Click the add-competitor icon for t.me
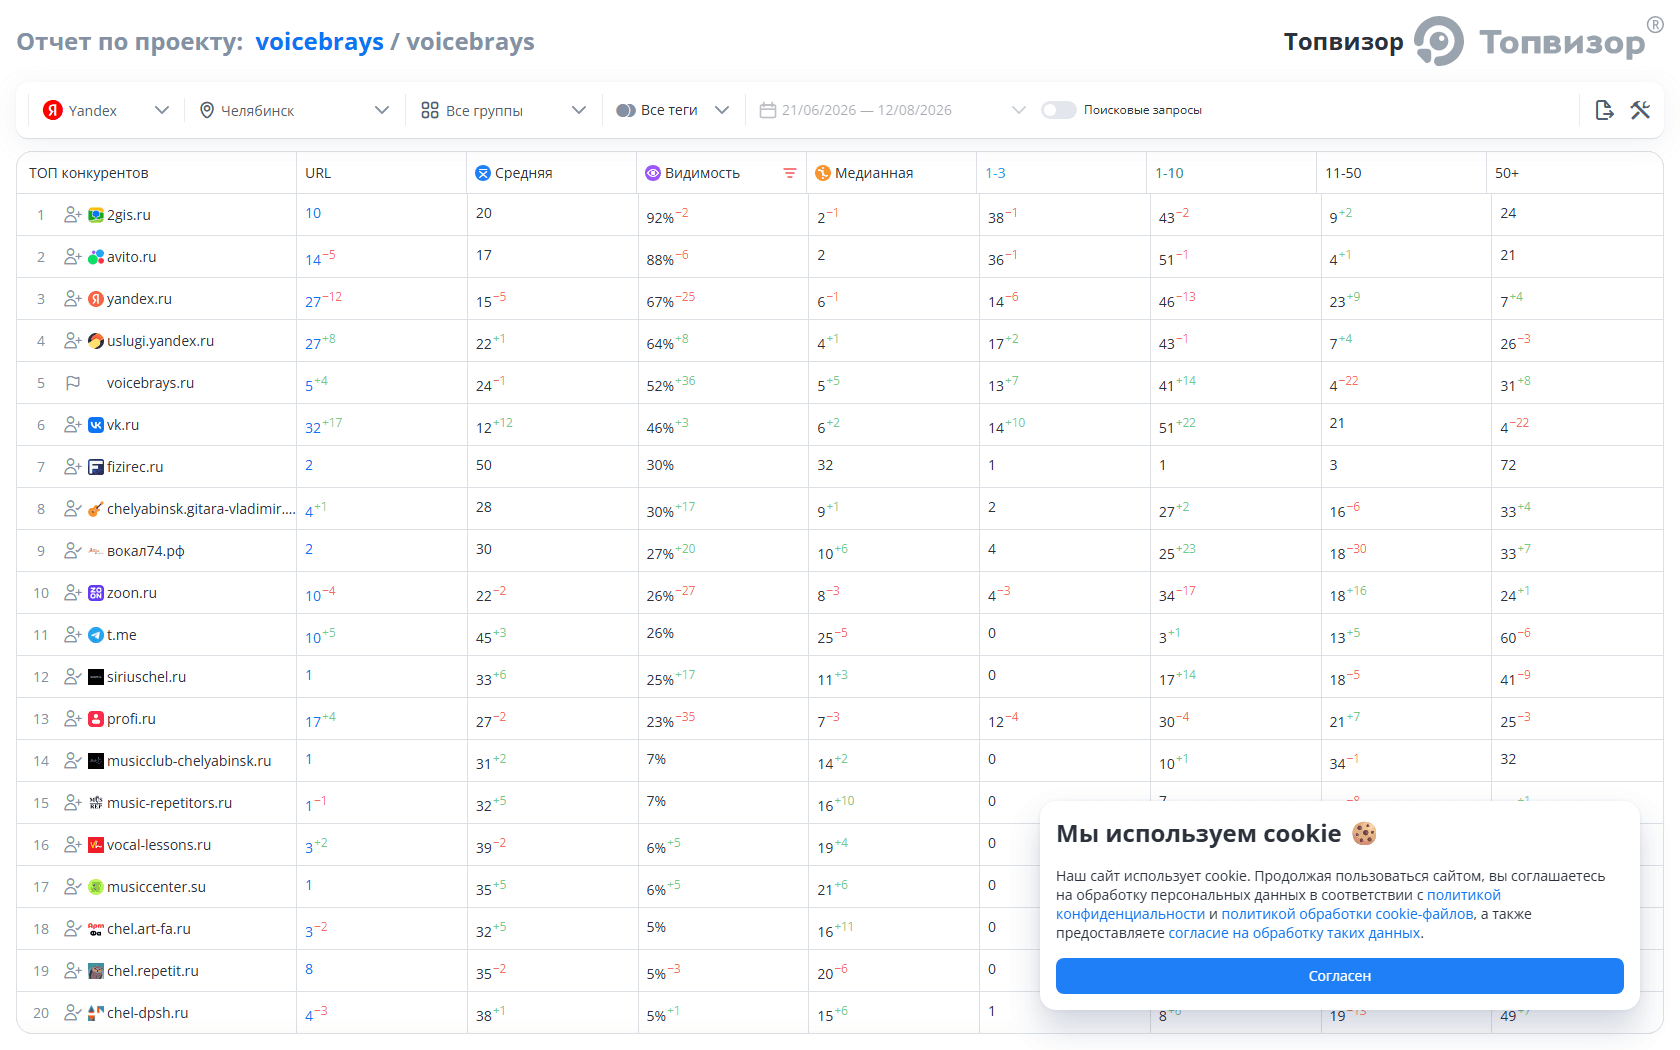This screenshot has height=1050, width=1680. coord(72,635)
